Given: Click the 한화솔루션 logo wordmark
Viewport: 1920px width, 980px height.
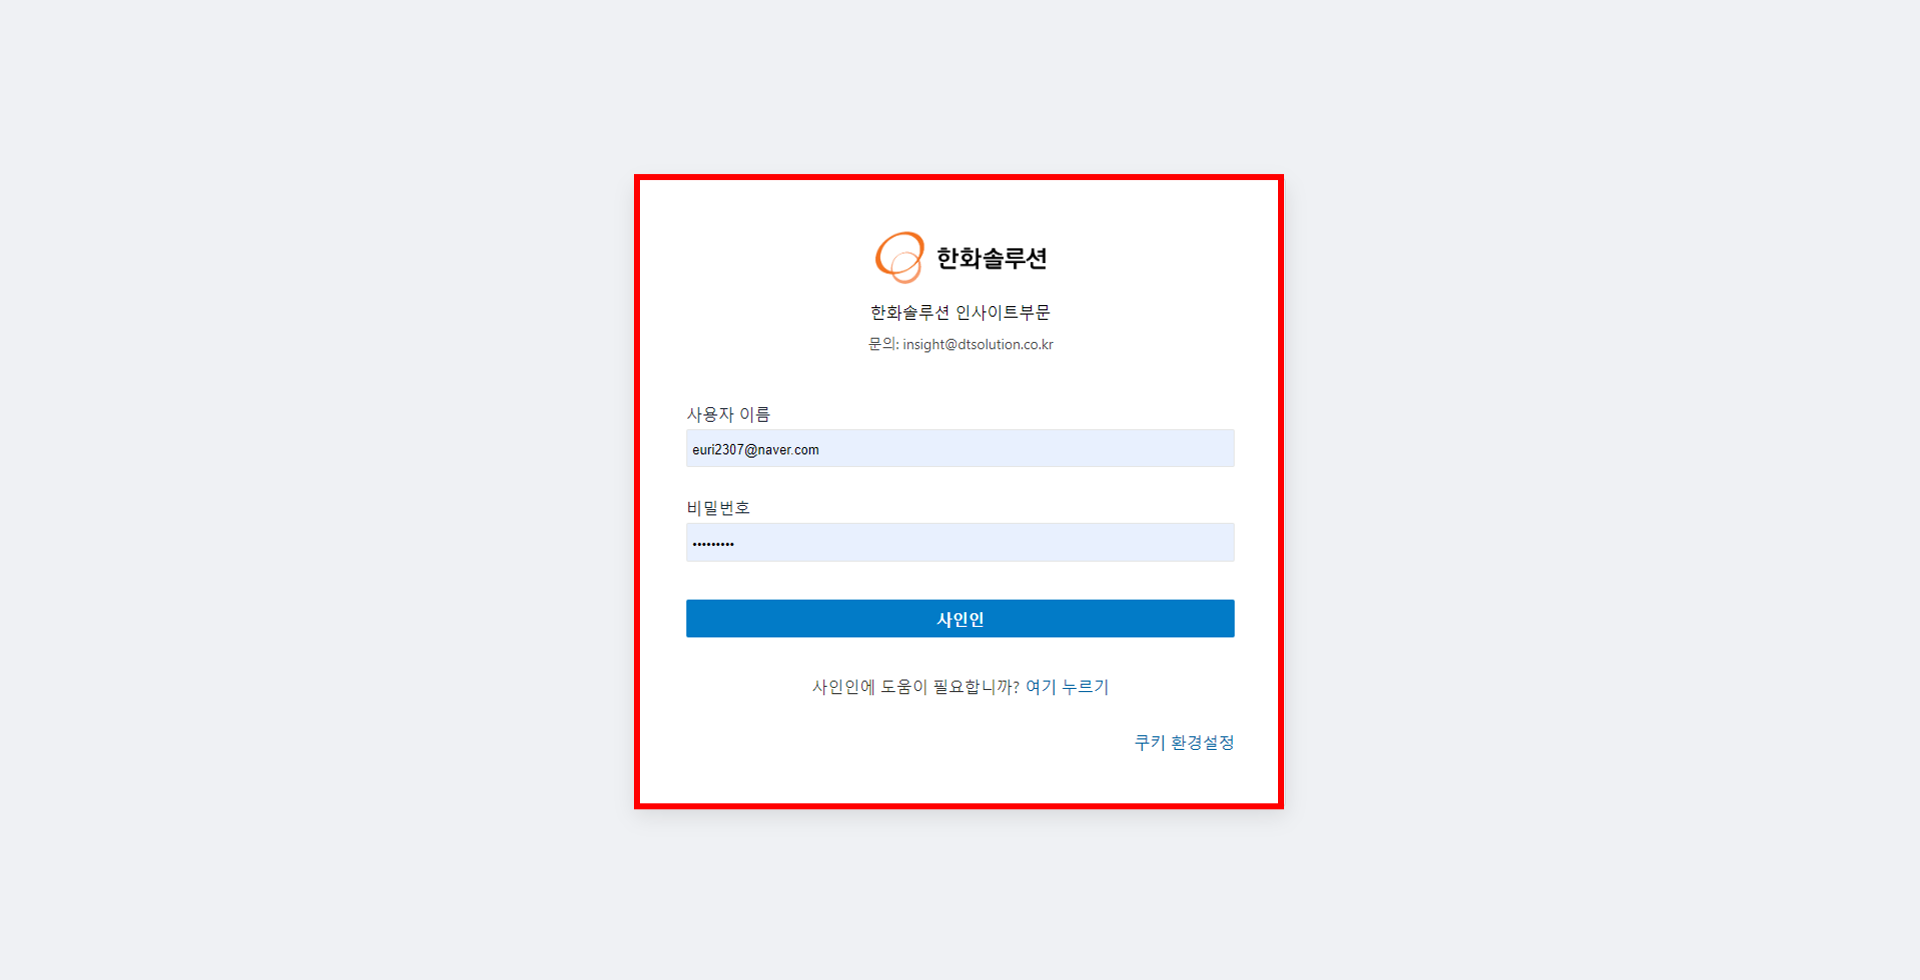Looking at the screenshot, I should [x=991, y=258].
